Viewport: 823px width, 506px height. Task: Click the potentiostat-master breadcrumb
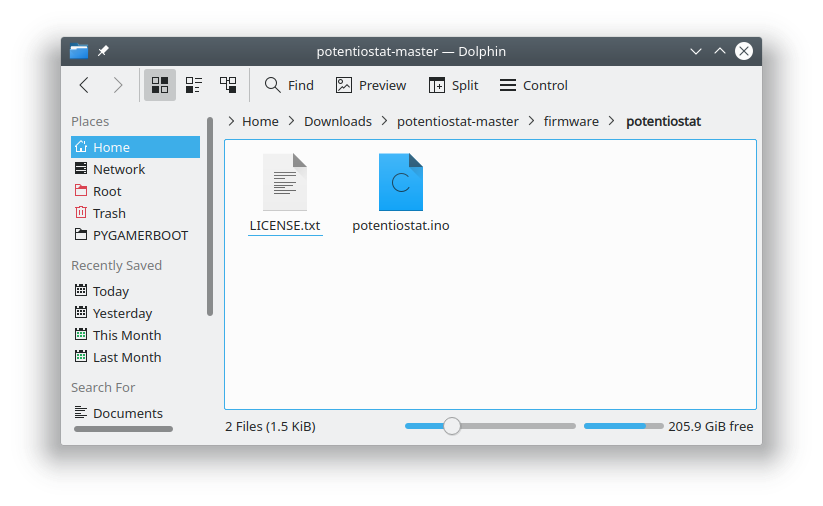click(x=458, y=121)
